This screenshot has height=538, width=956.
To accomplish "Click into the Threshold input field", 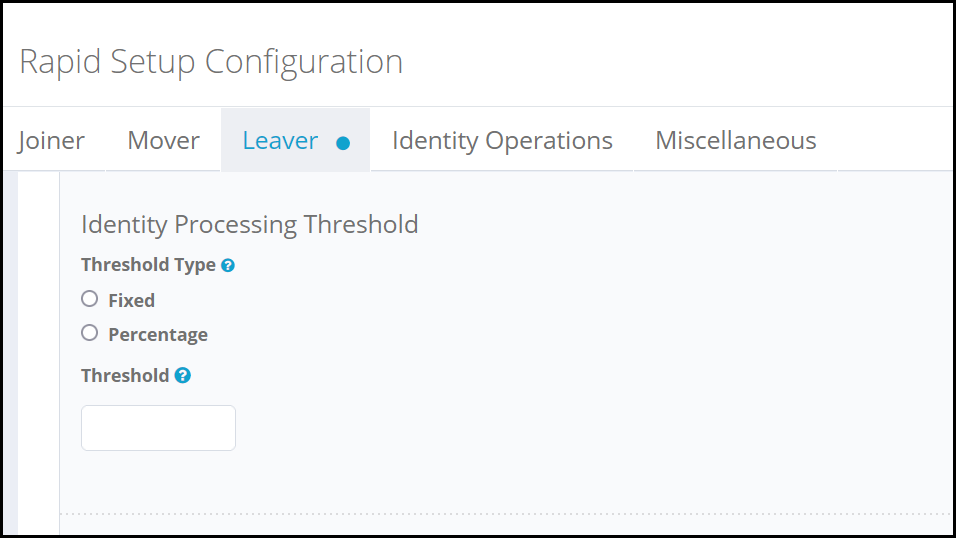I will point(158,428).
